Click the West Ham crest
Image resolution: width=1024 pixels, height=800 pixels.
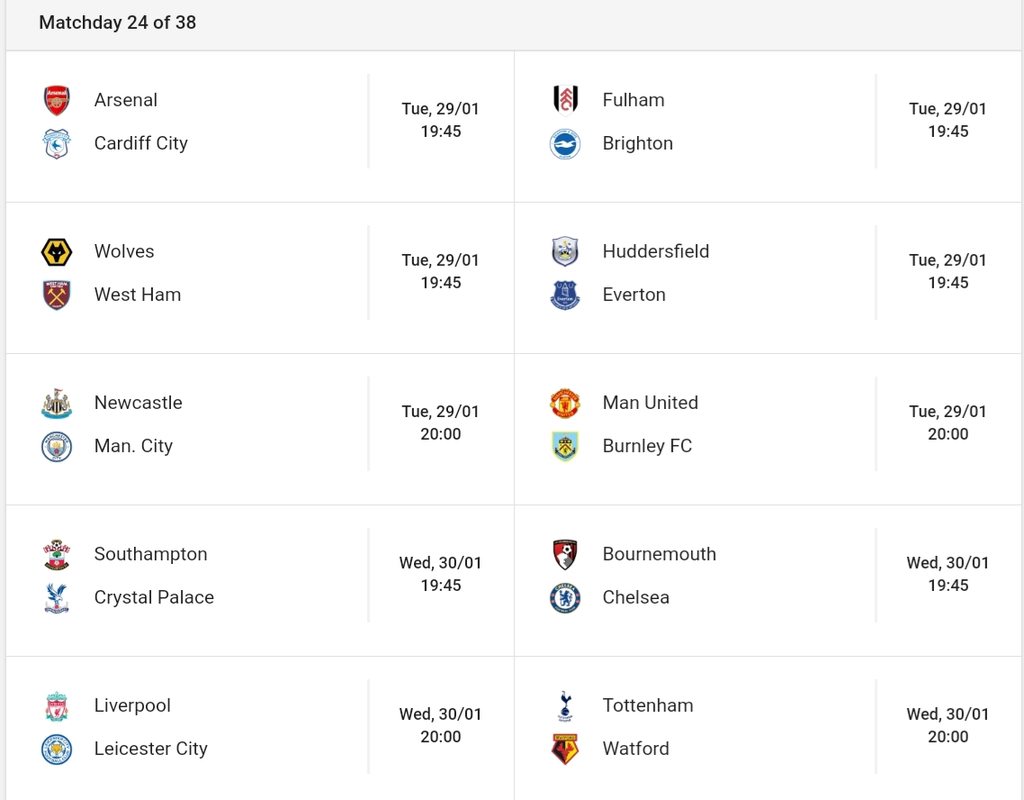pos(57,295)
